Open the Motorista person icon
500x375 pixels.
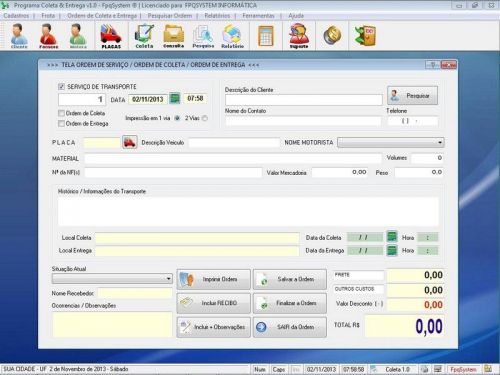click(x=78, y=36)
